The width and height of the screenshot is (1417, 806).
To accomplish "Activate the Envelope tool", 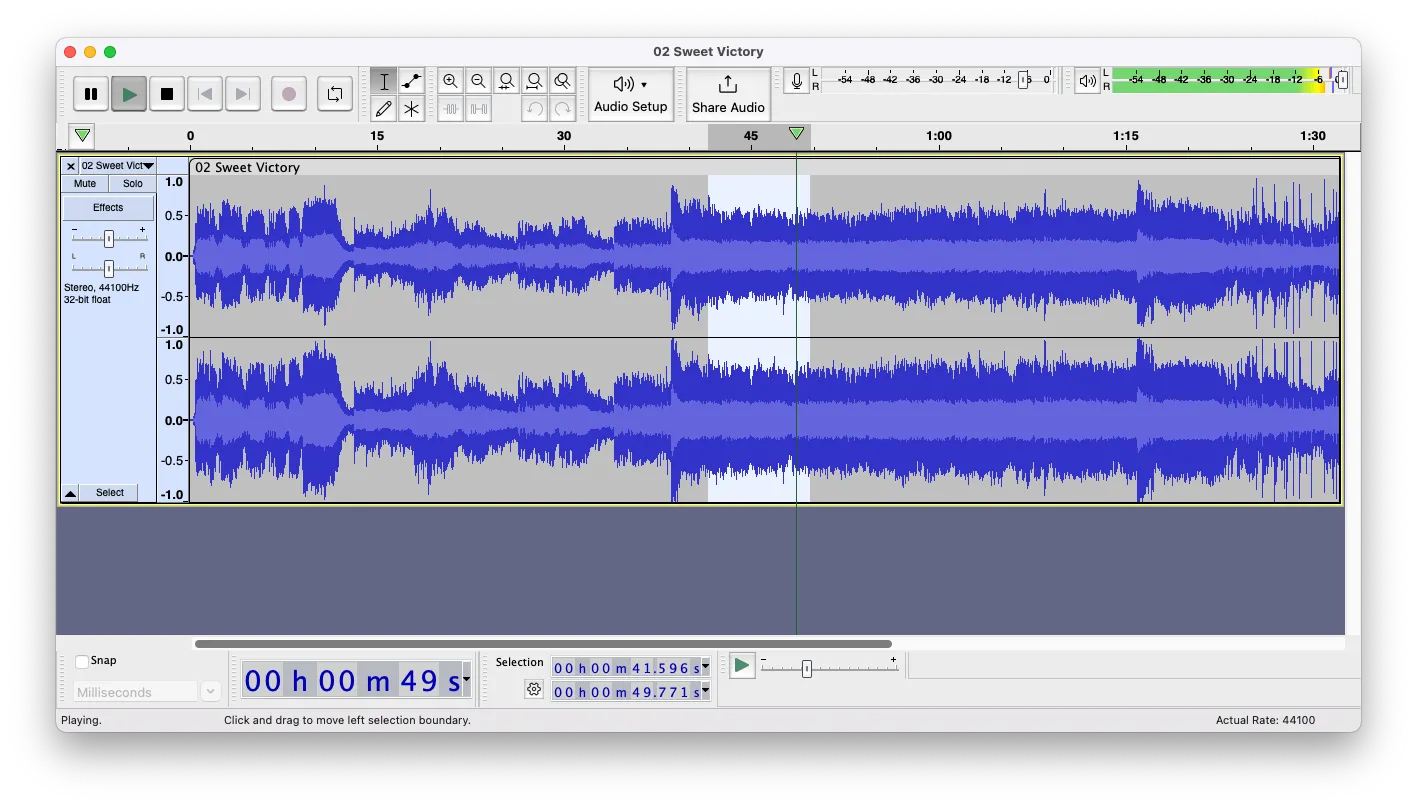I will point(410,81).
